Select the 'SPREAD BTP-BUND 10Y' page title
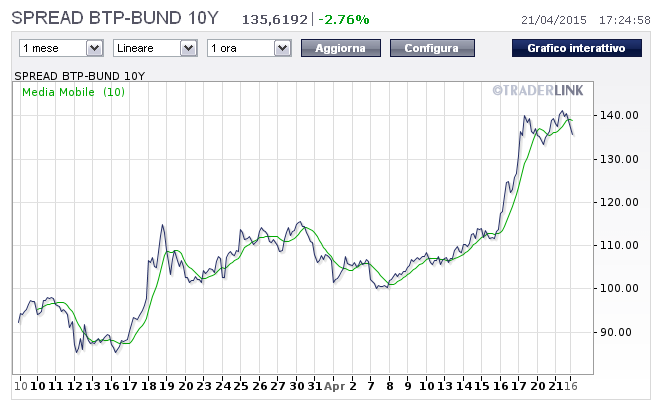Image resolution: width=656 pixels, height=405 pixels. point(115,18)
